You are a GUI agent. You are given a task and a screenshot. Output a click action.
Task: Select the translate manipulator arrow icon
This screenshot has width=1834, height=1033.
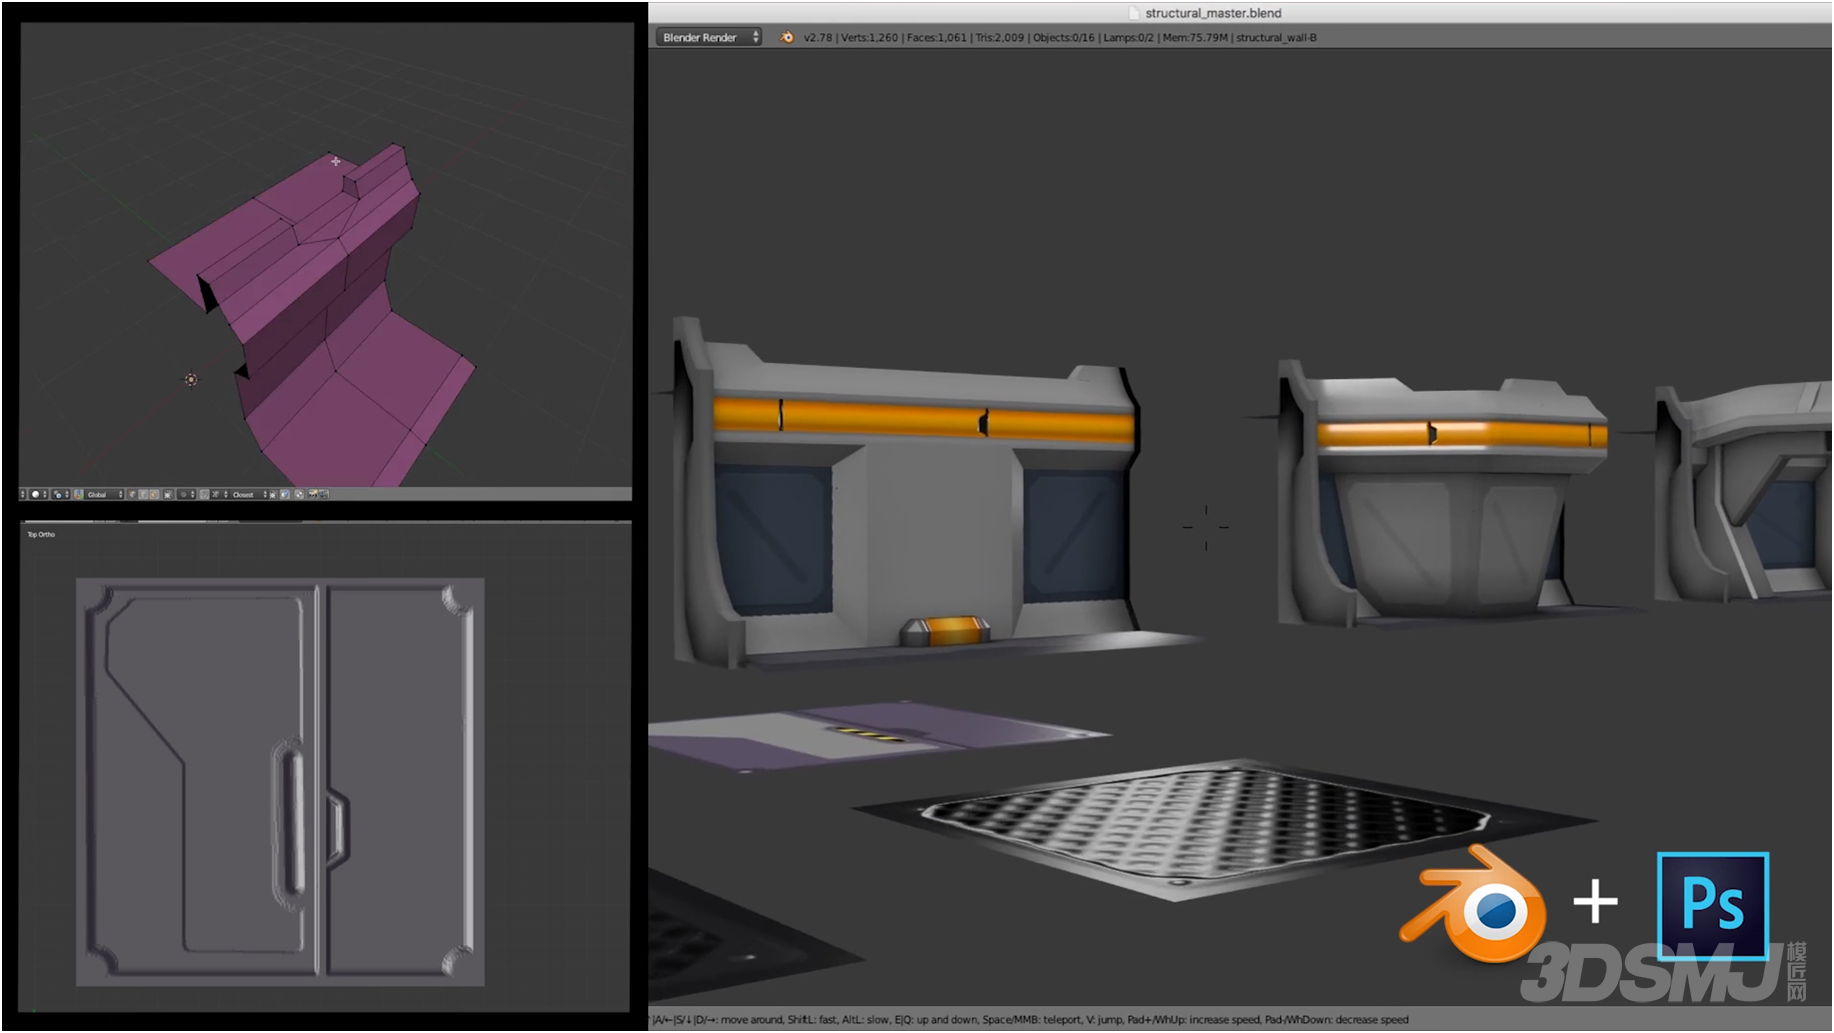coord(132,494)
